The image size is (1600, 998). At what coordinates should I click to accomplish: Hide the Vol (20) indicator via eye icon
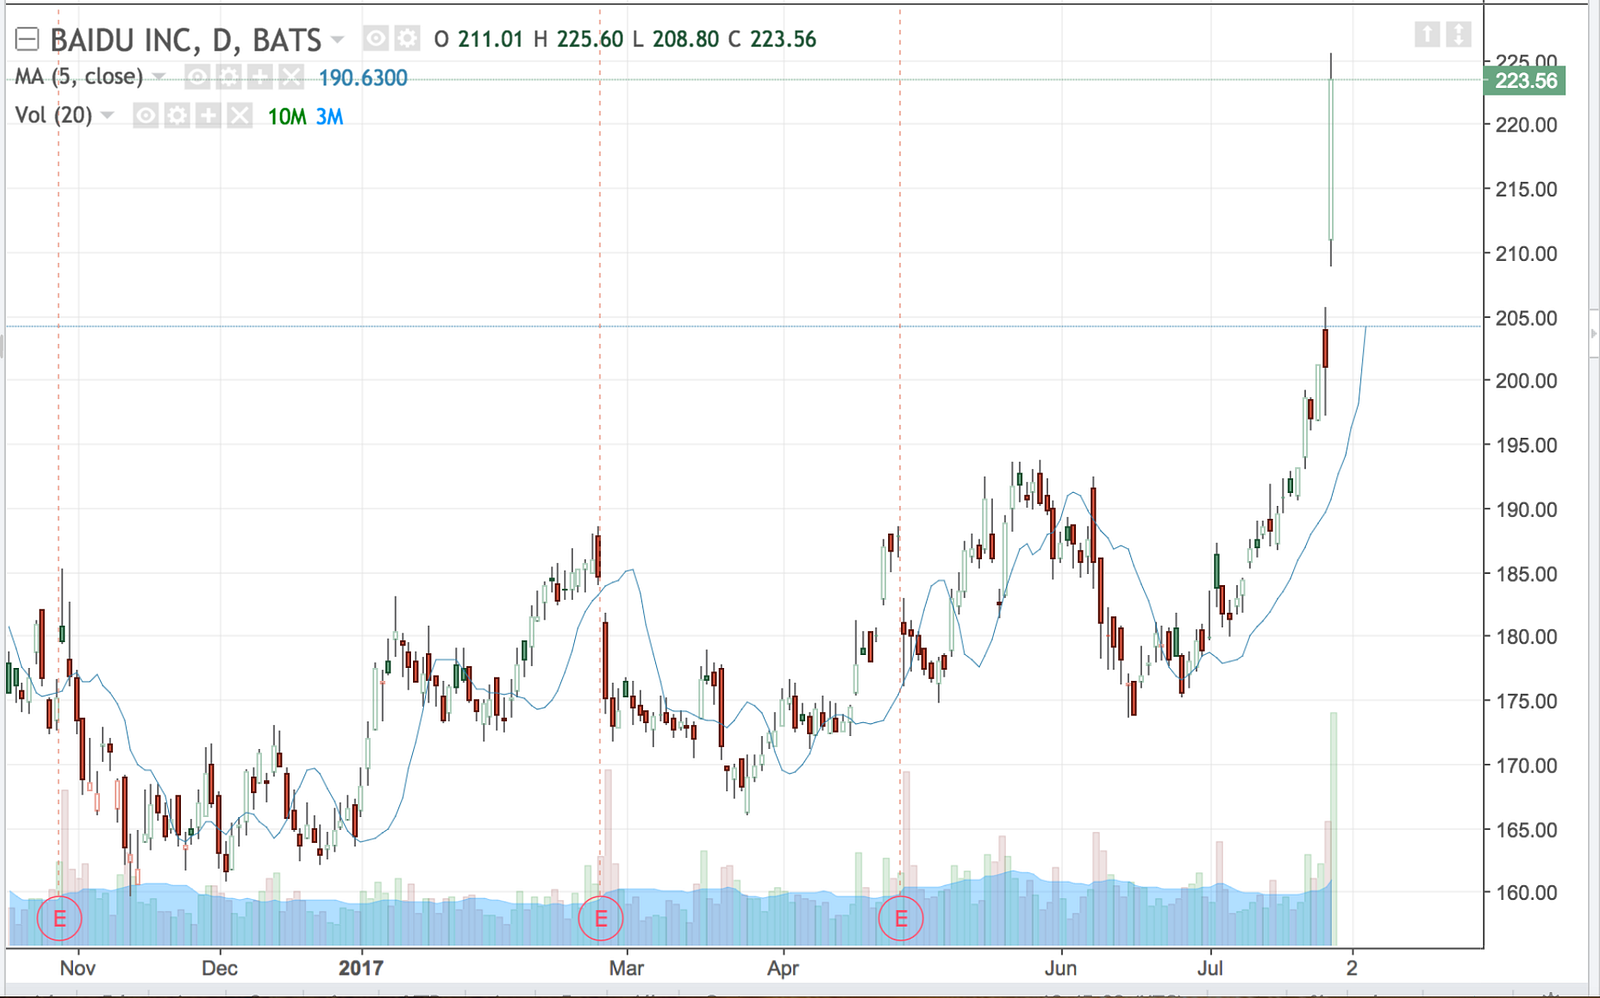146,116
